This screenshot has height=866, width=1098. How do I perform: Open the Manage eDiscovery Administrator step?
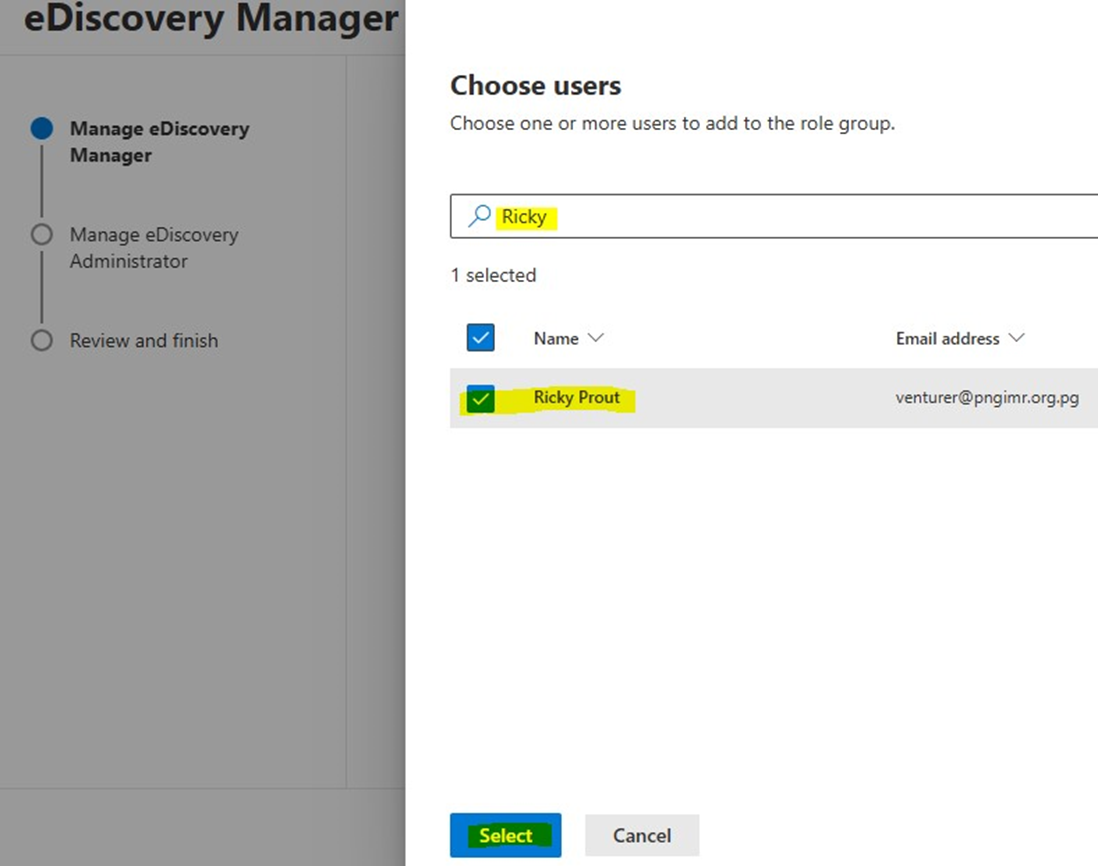154,248
